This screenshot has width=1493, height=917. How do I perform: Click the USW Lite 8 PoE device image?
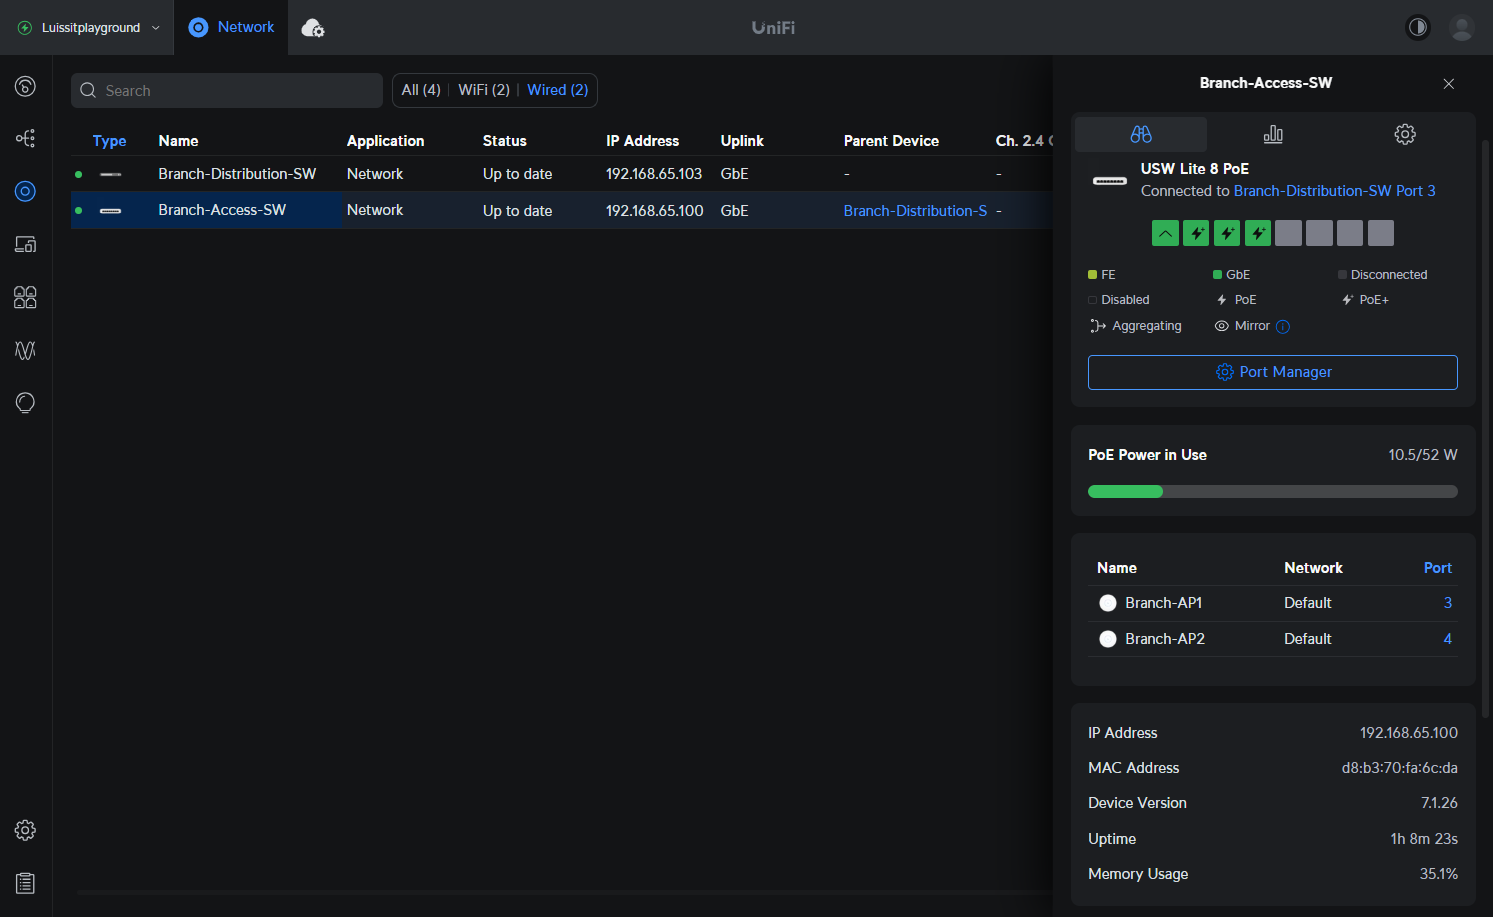coord(1110,181)
